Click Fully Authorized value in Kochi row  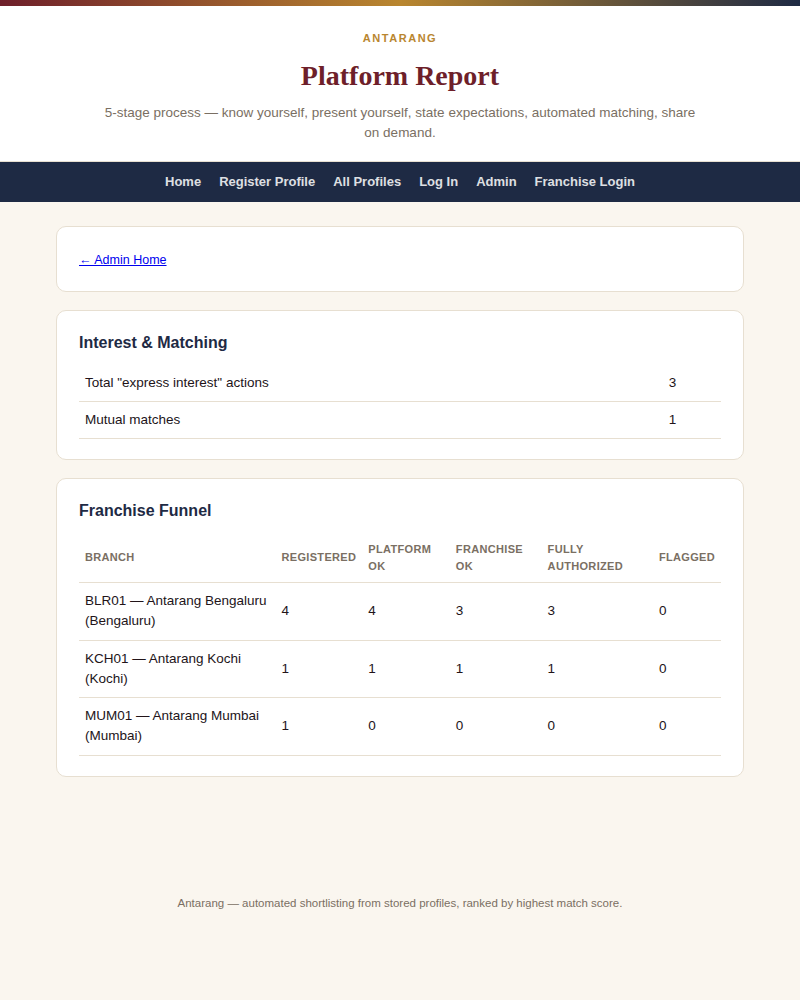551,669
